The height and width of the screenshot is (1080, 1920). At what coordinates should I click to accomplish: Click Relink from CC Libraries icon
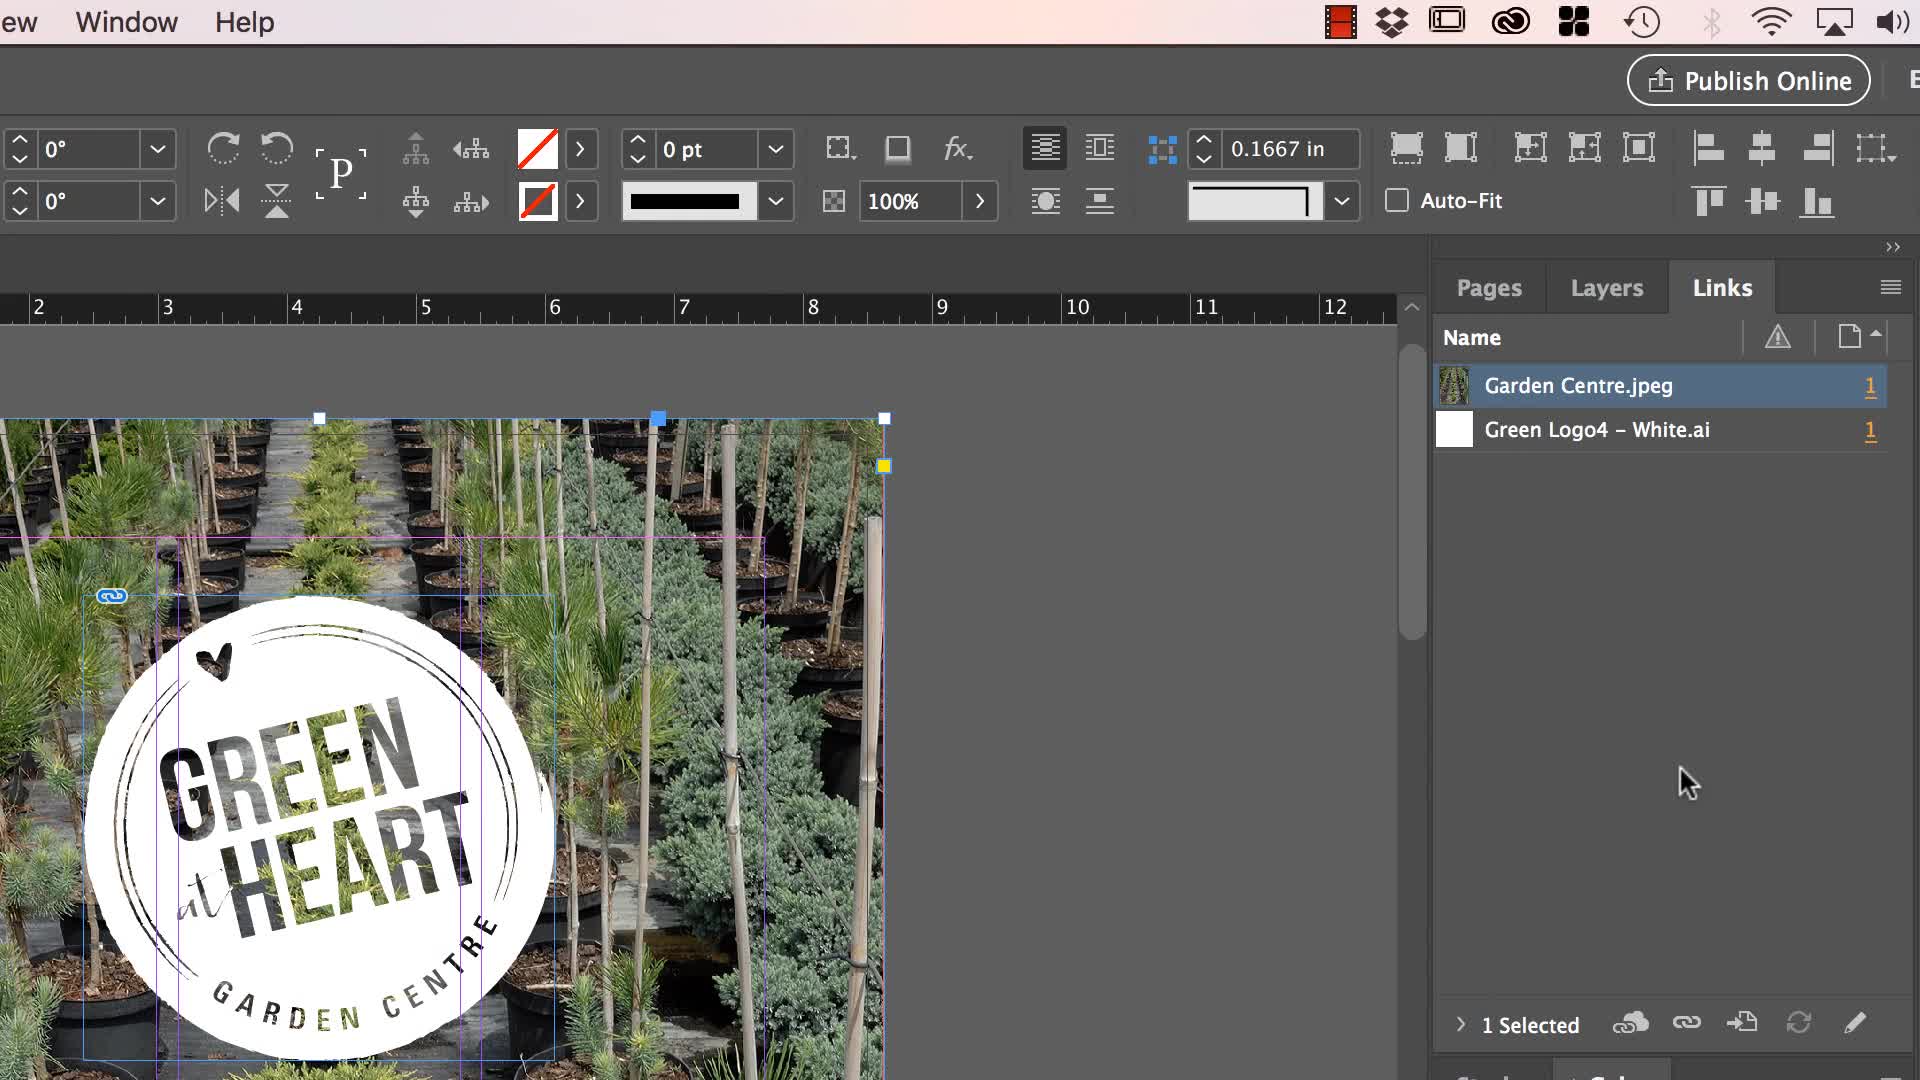pos(1630,1023)
